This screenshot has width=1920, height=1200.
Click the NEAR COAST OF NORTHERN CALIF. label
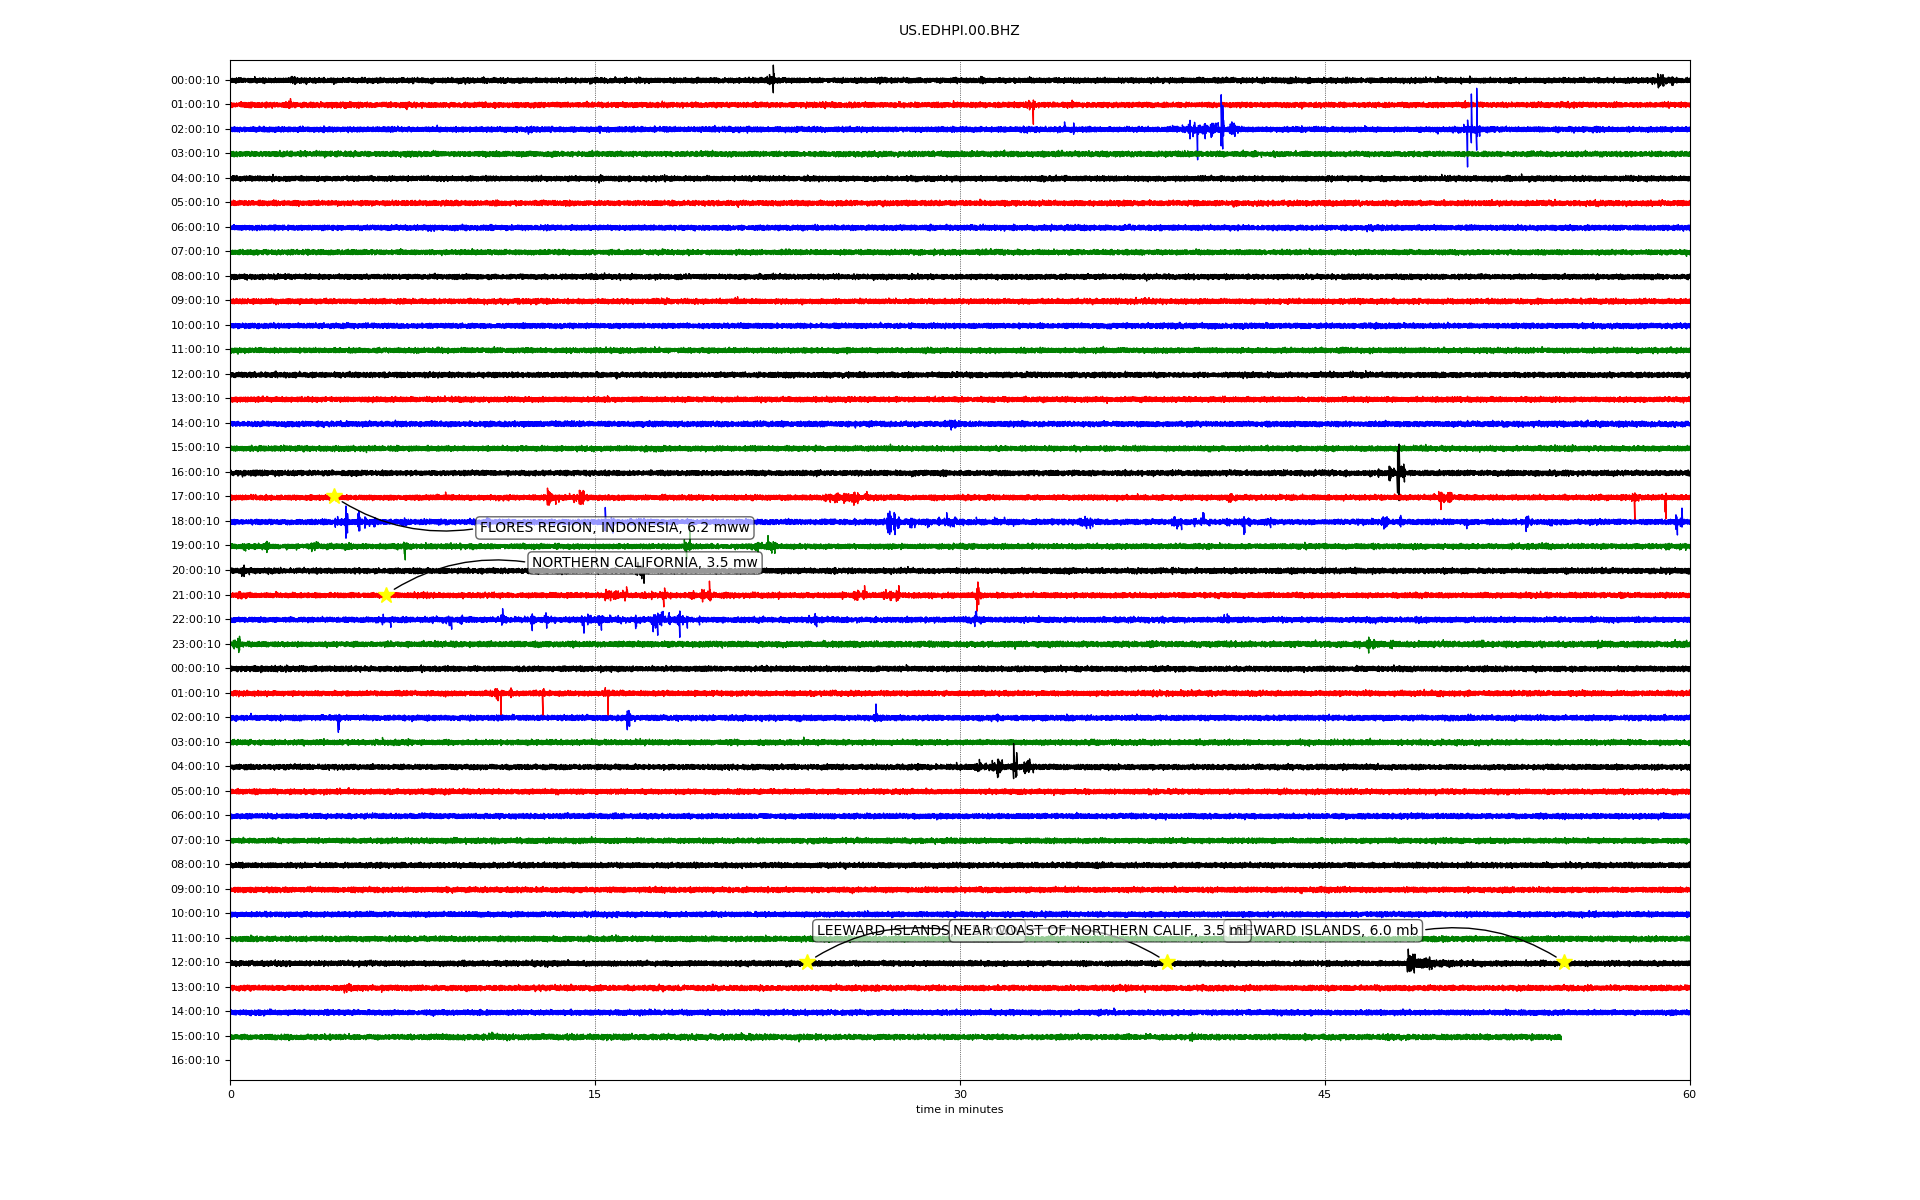coord(1100,930)
